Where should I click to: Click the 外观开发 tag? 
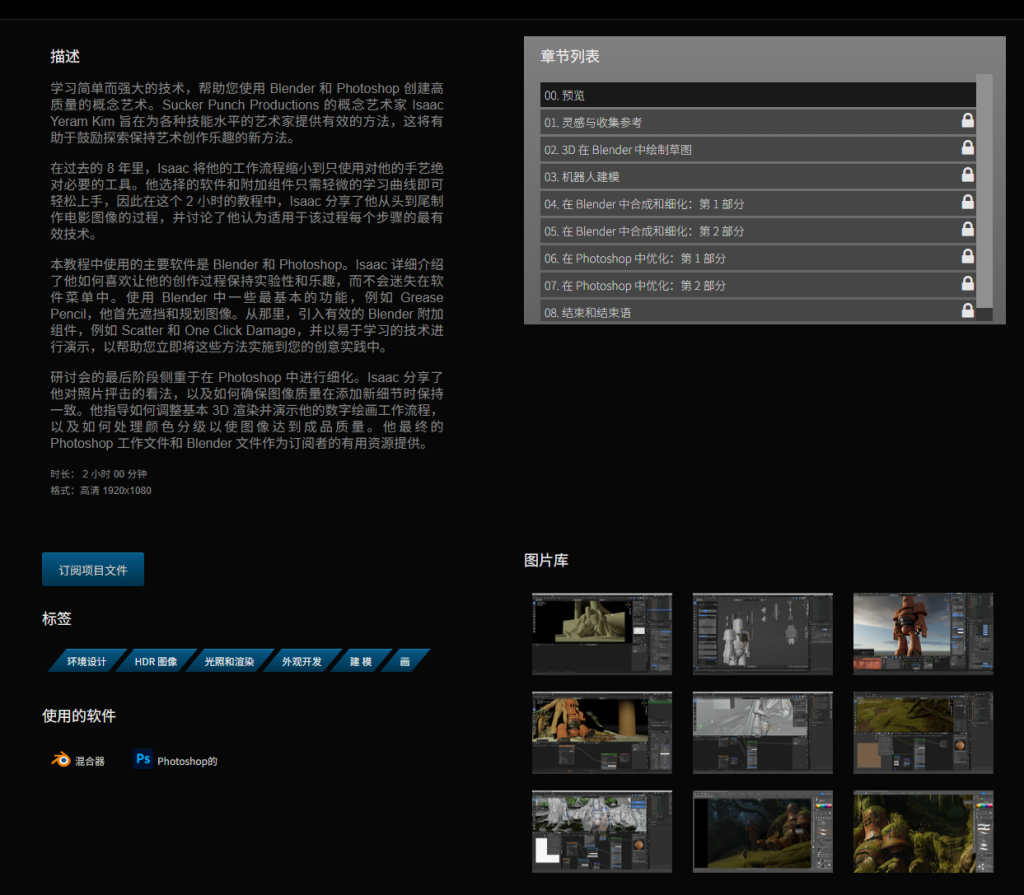pyautogui.click(x=302, y=661)
